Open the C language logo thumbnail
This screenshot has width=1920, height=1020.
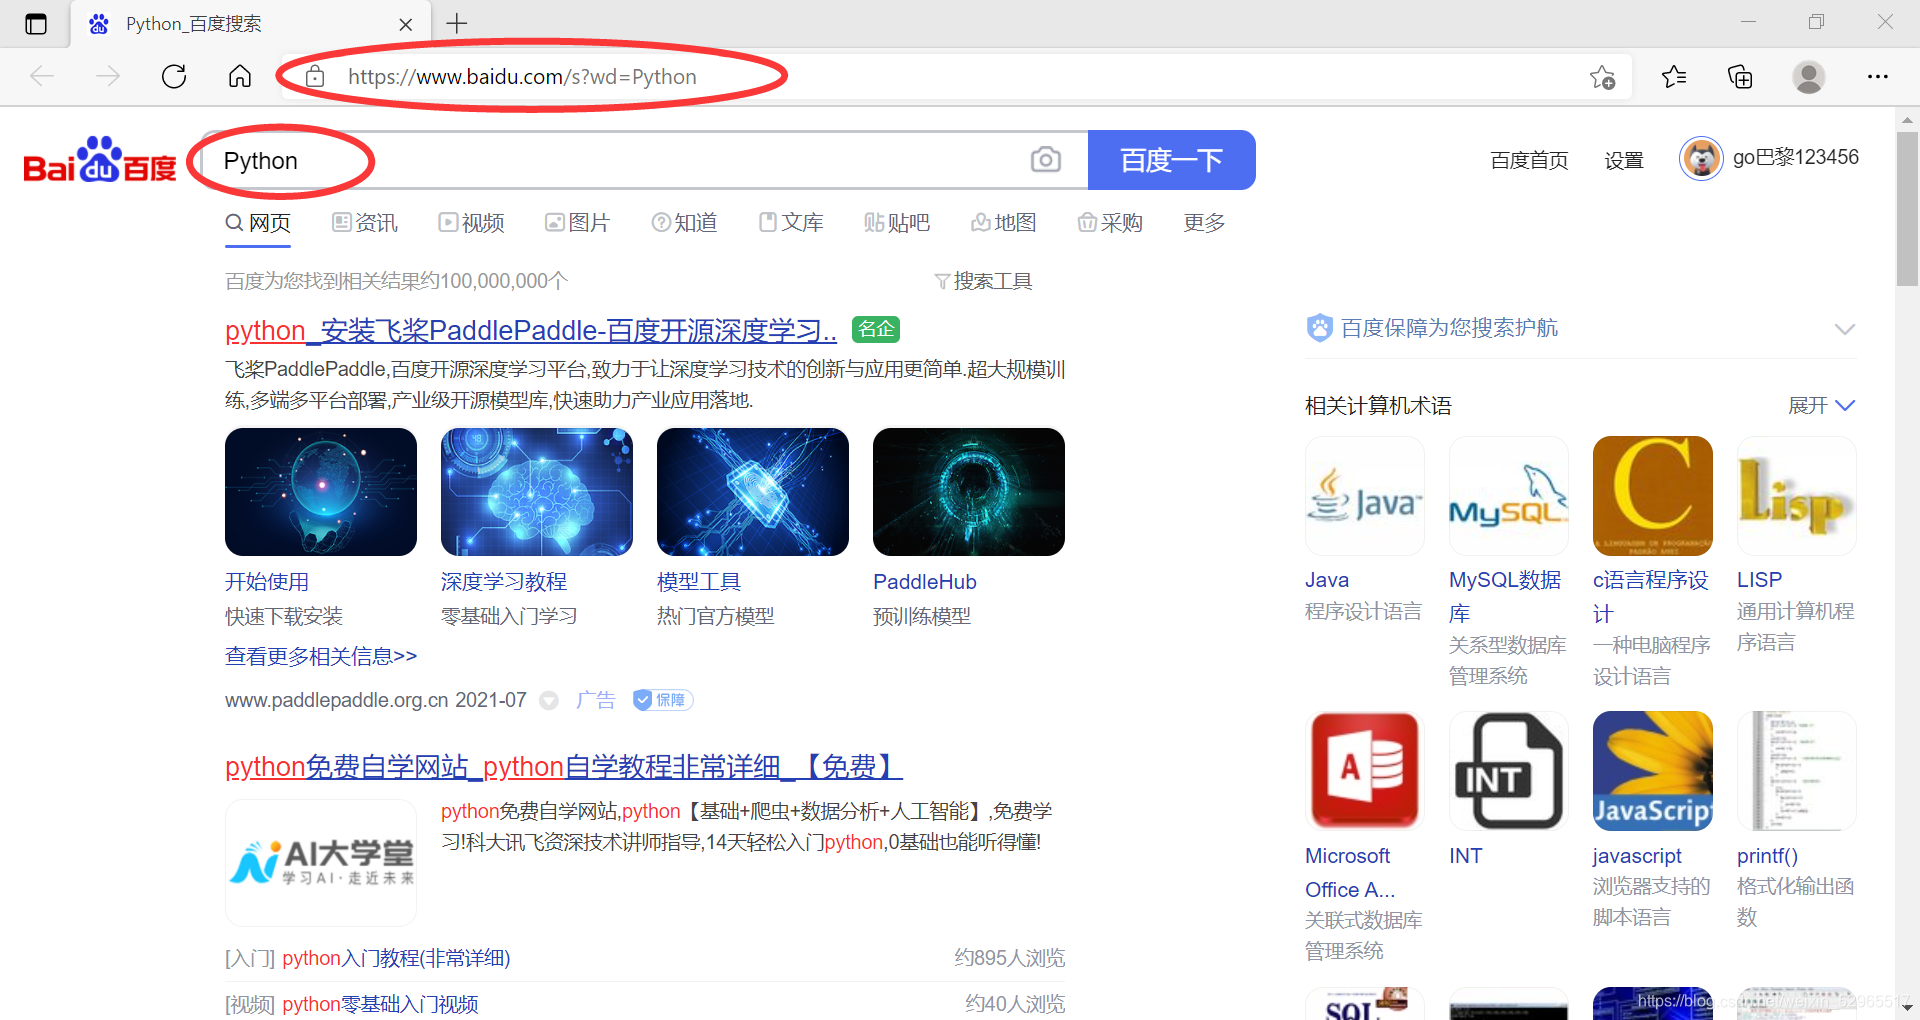pyautogui.click(x=1653, y=496)
